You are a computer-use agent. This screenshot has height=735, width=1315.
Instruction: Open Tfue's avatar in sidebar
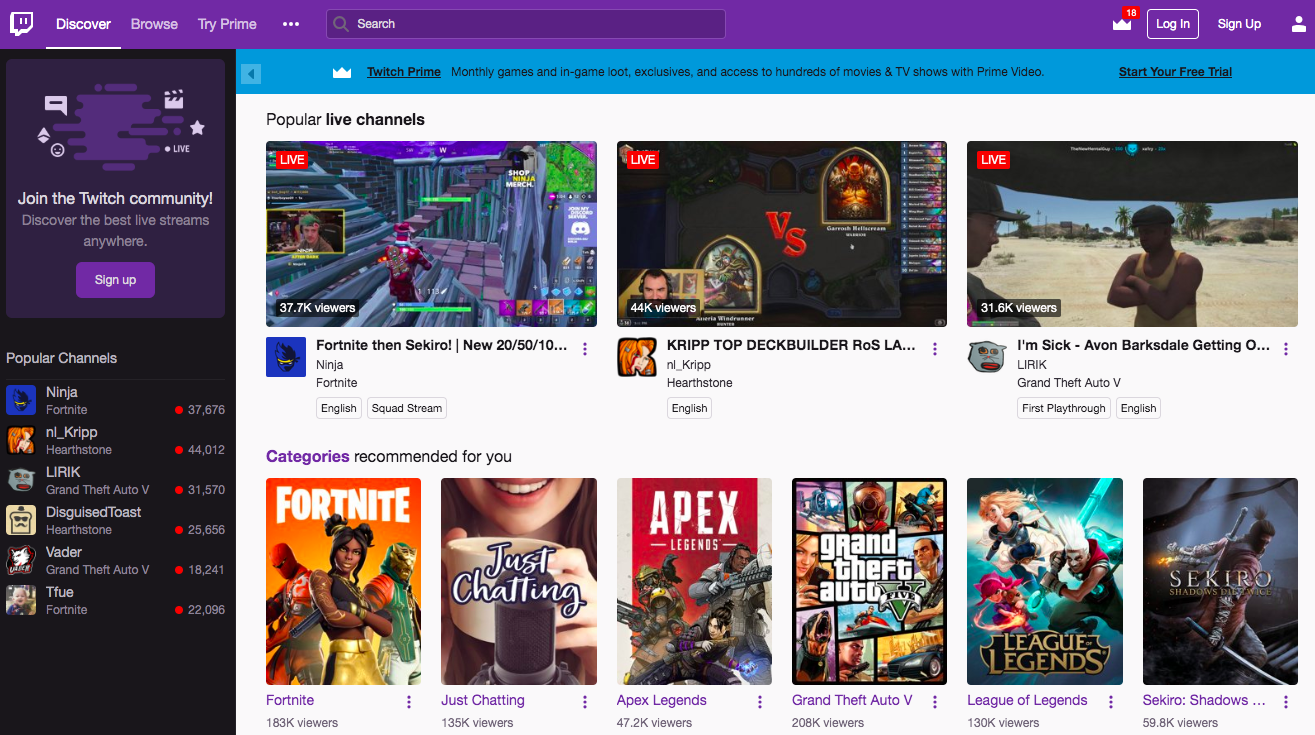(21, 600)
